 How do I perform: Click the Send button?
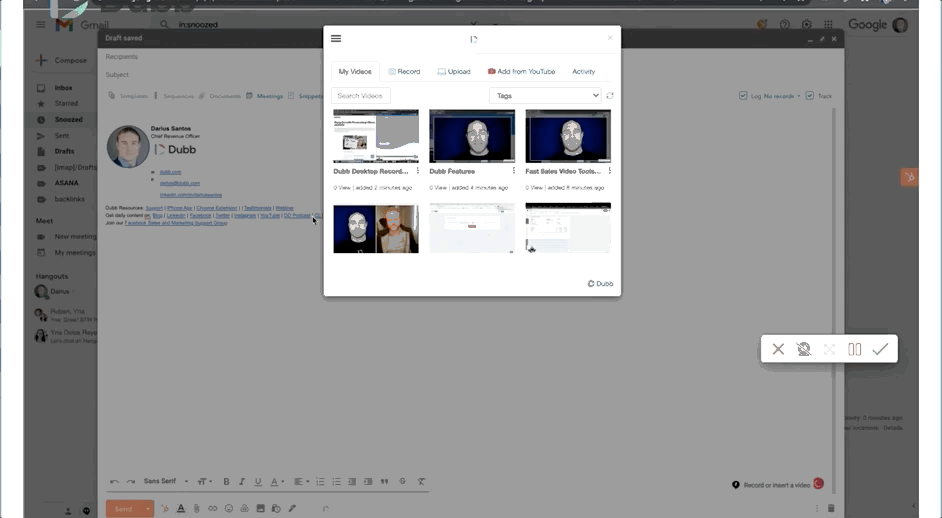[x=124, y=508]
